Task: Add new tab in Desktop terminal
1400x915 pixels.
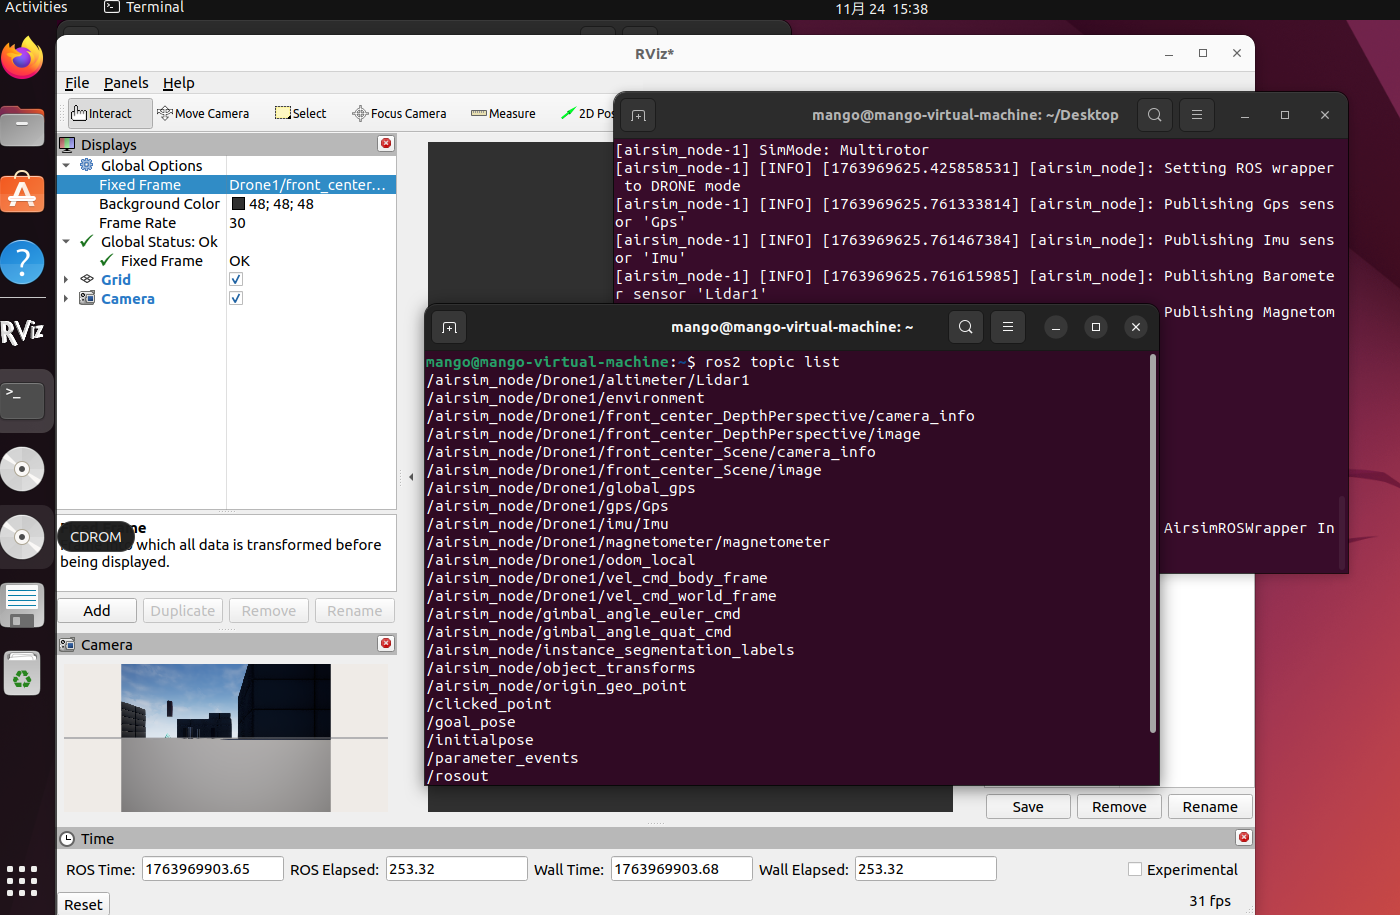Action: 638,115
